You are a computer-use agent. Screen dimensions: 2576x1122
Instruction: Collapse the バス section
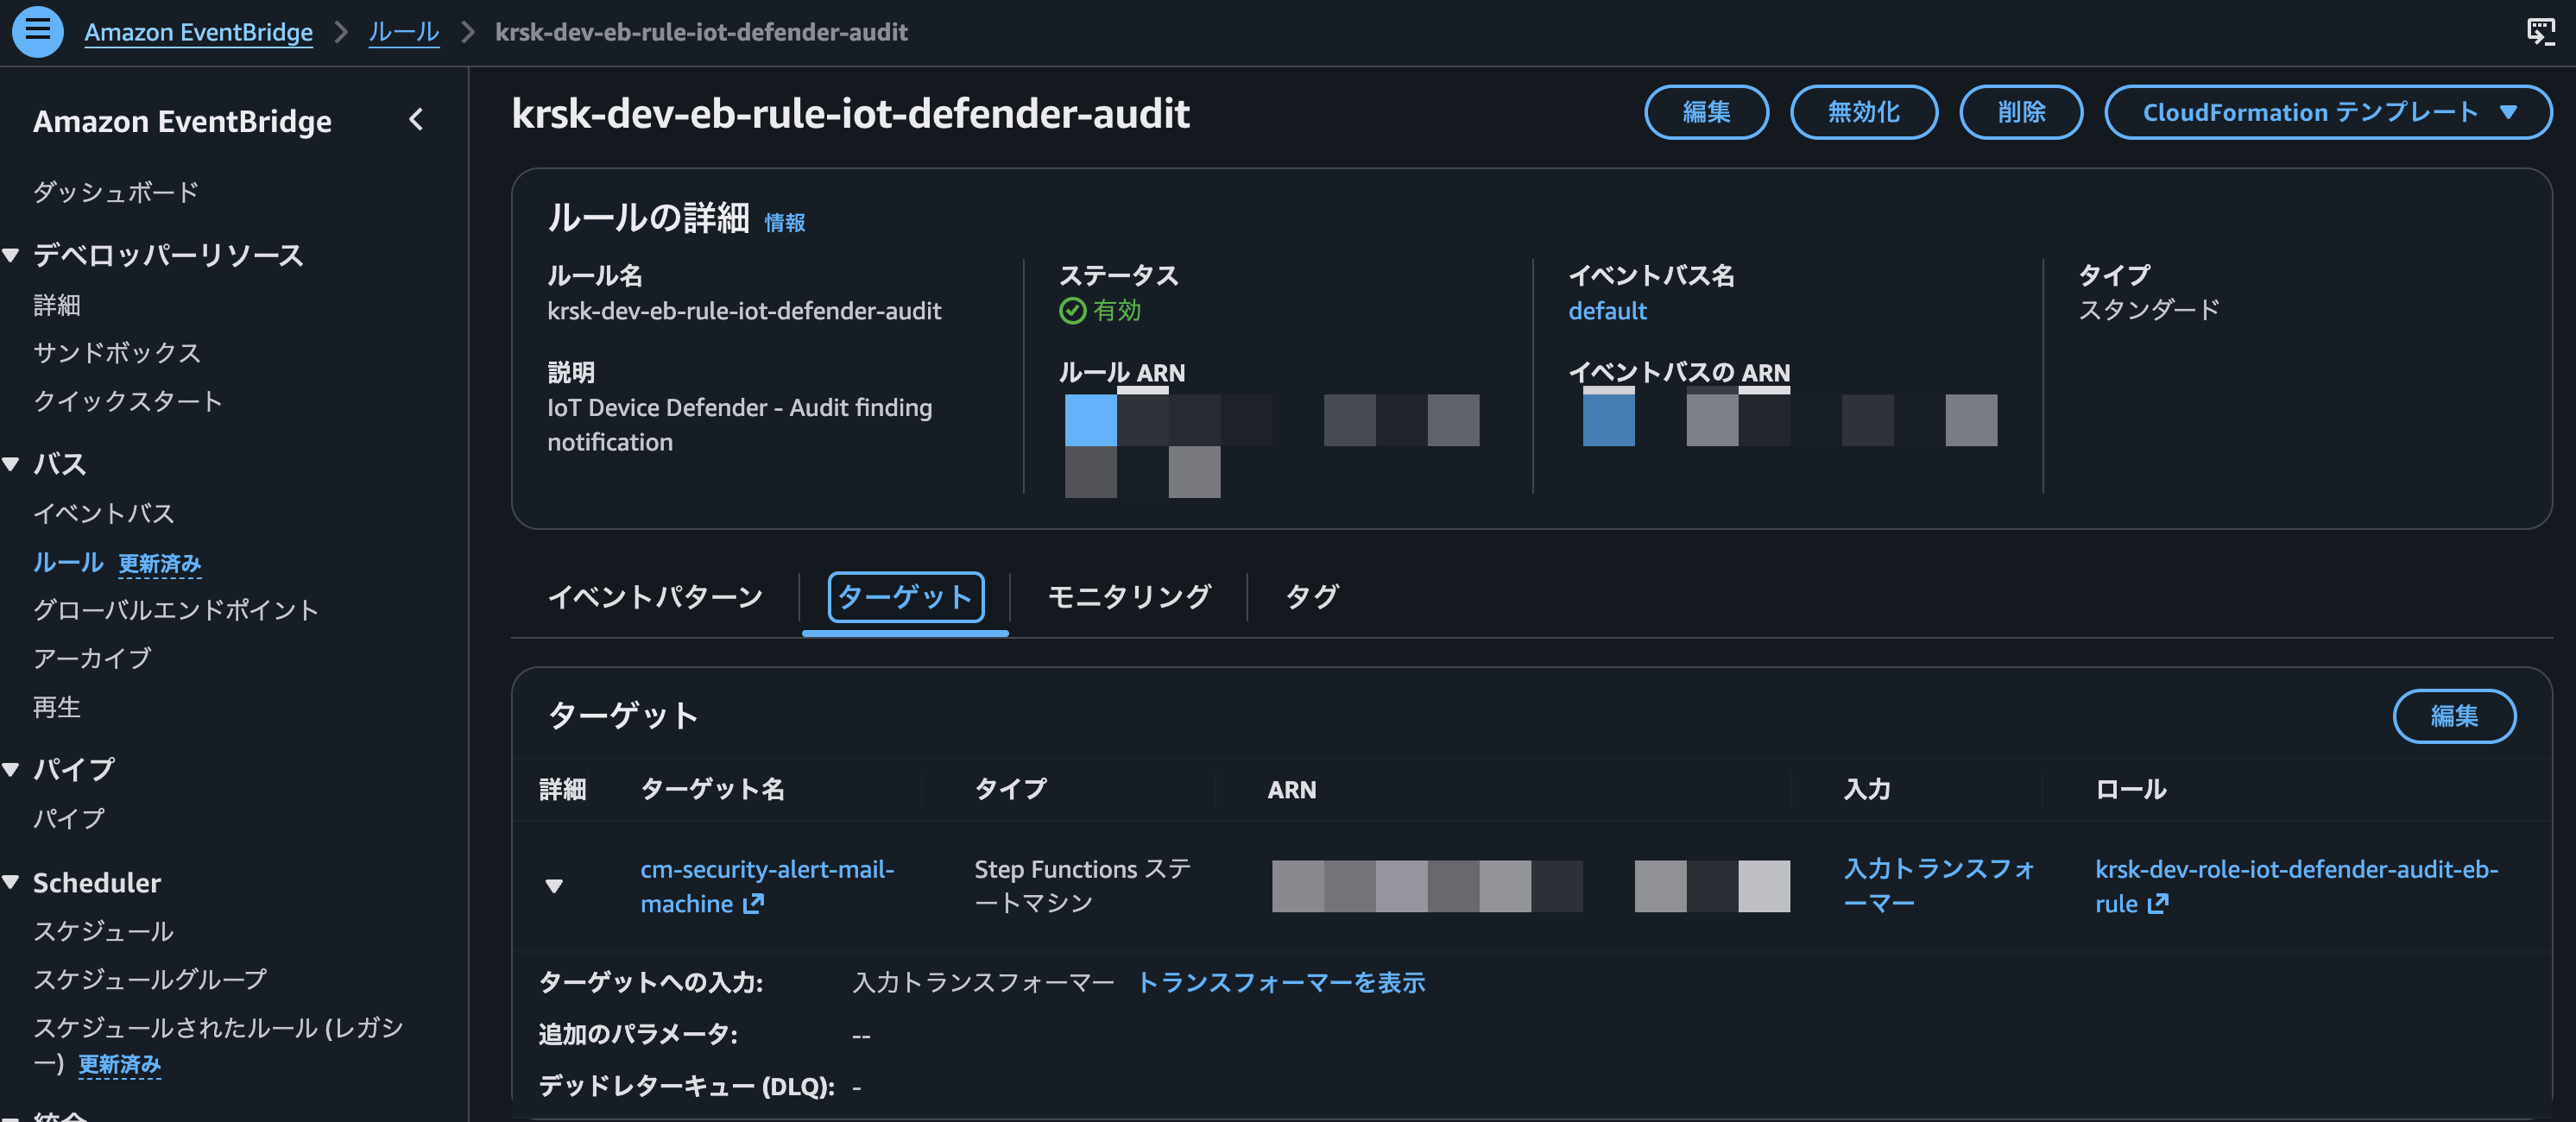[x=11, y=463]
